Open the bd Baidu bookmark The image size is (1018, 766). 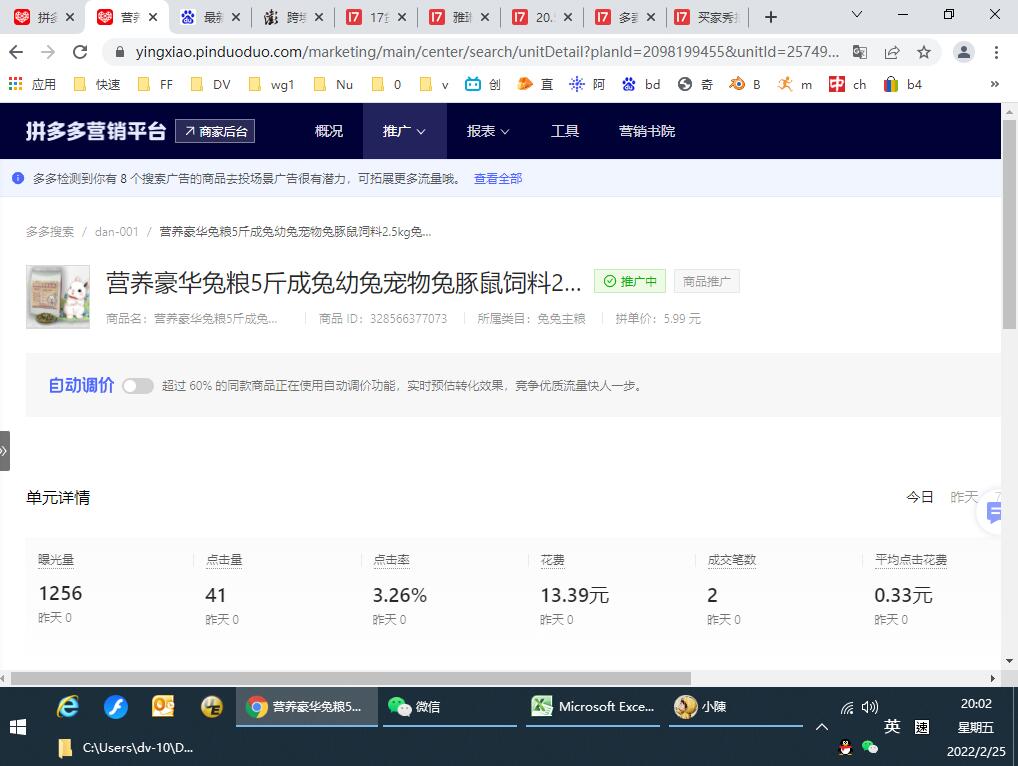(x=641, y=84)
